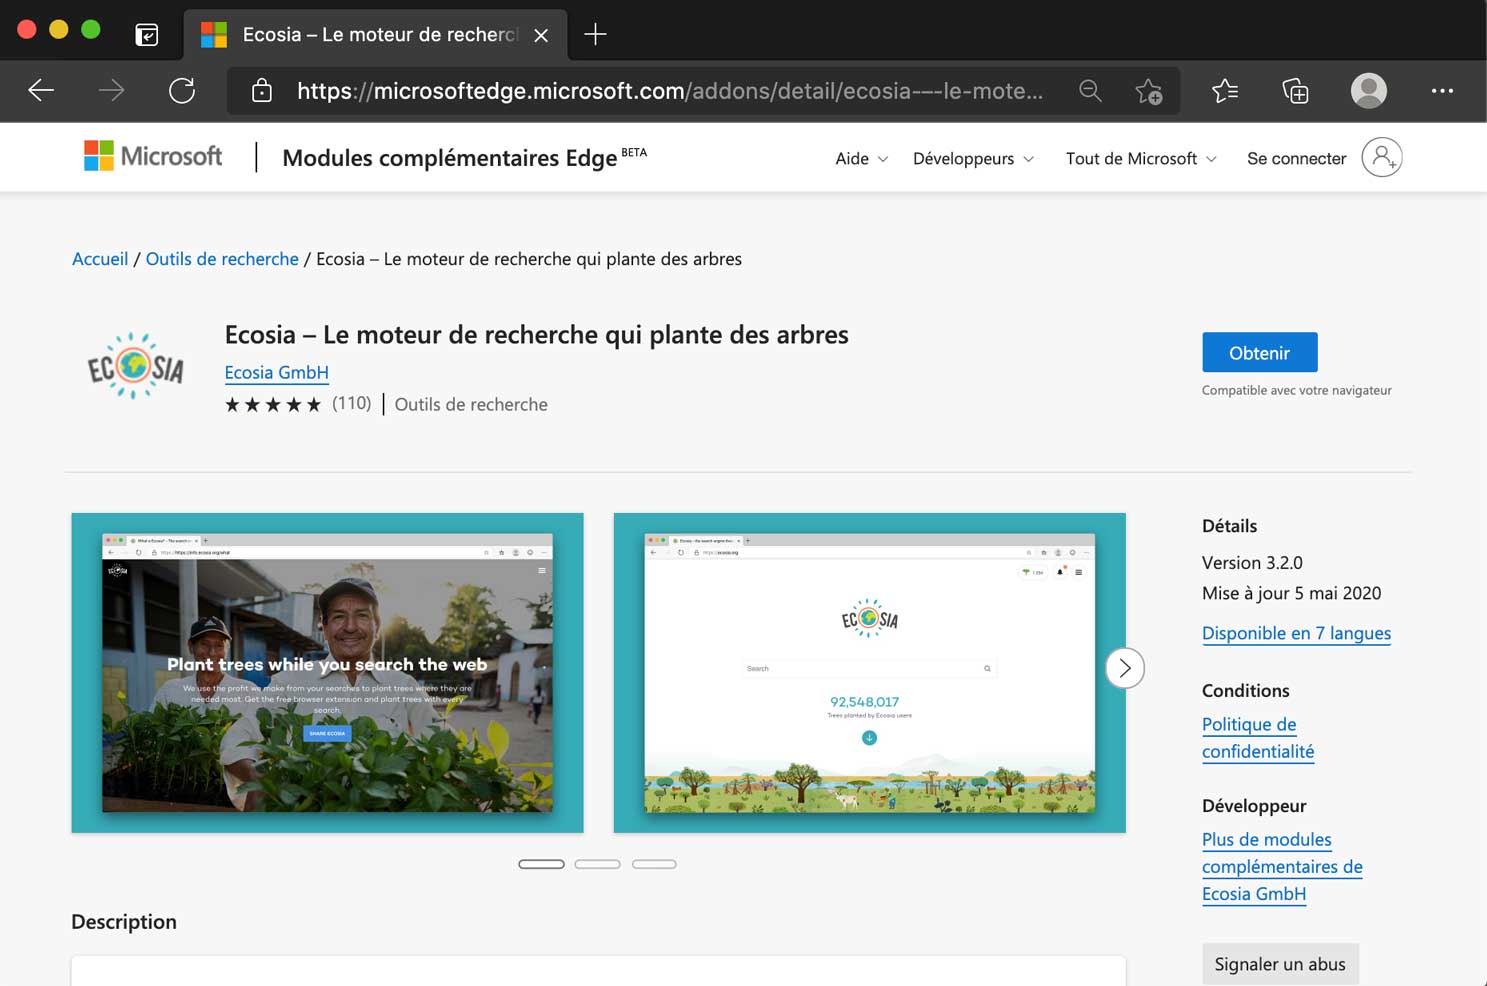Add this page to favorites
Image resolution: width=1487 pixels, height=986 pixels.
pos(1149,91)
